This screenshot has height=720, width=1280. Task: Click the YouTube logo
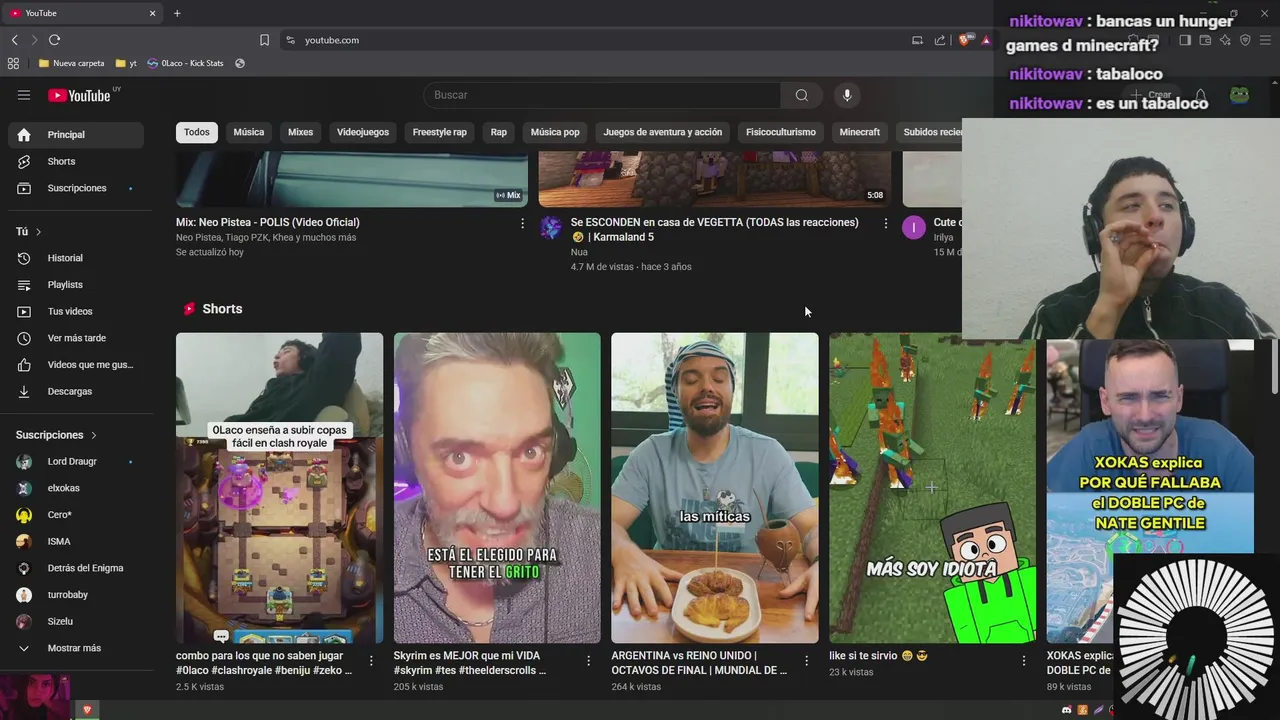(79, 95)
